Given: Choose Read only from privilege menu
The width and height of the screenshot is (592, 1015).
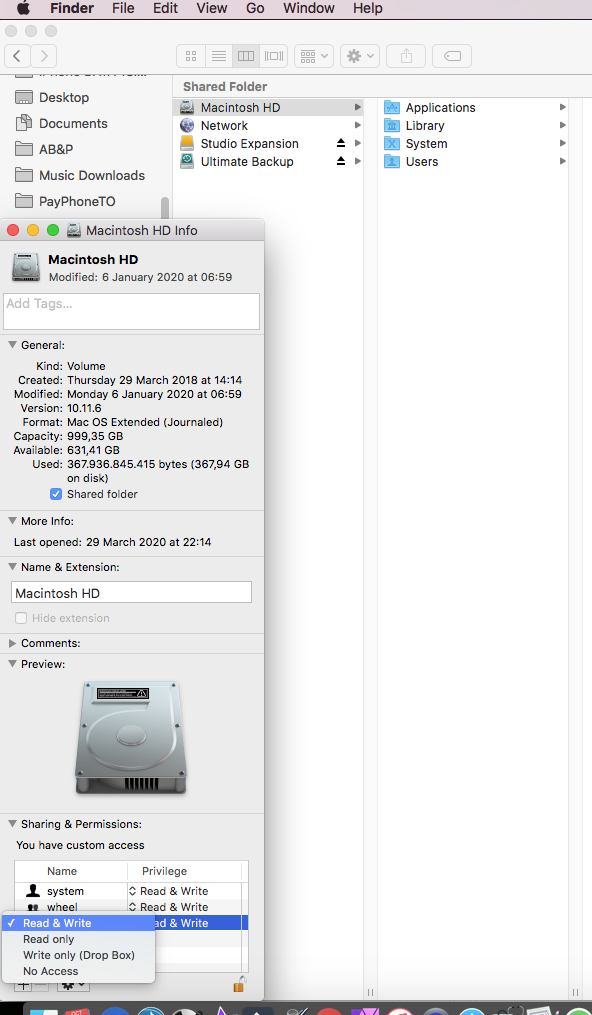Looking at the screenshot, I should click(x=78, y=939).
